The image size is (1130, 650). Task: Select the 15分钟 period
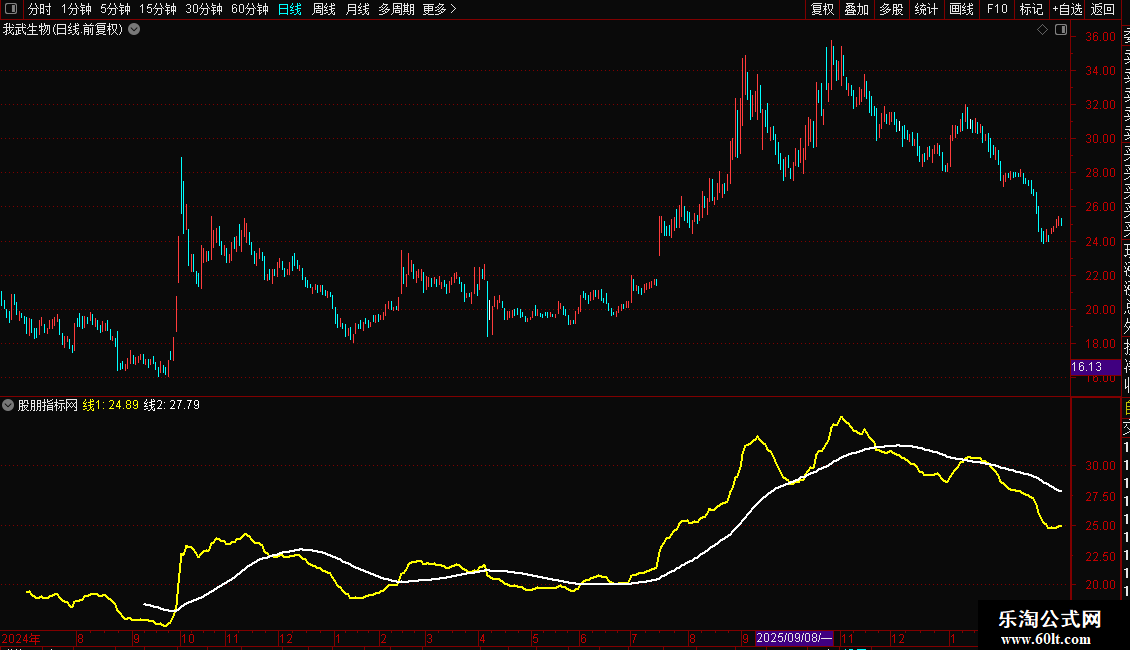tap(158, 9)
